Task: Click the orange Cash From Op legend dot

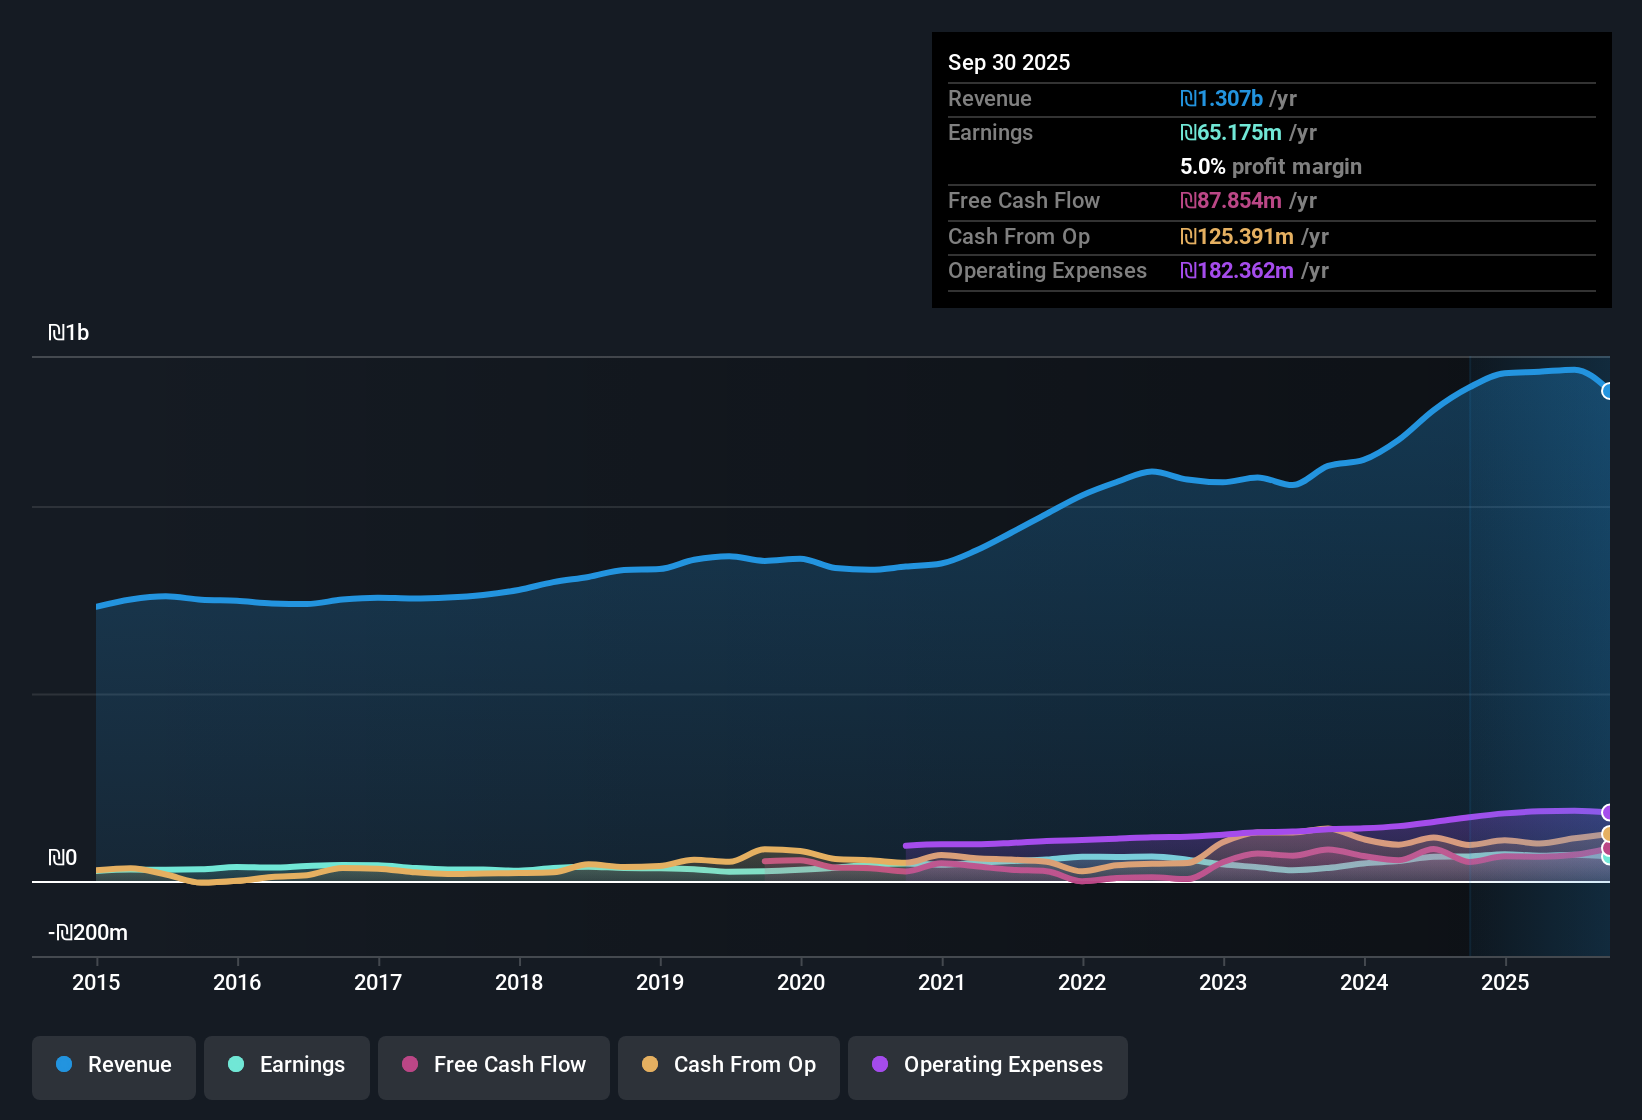Action: (650, 1065)
